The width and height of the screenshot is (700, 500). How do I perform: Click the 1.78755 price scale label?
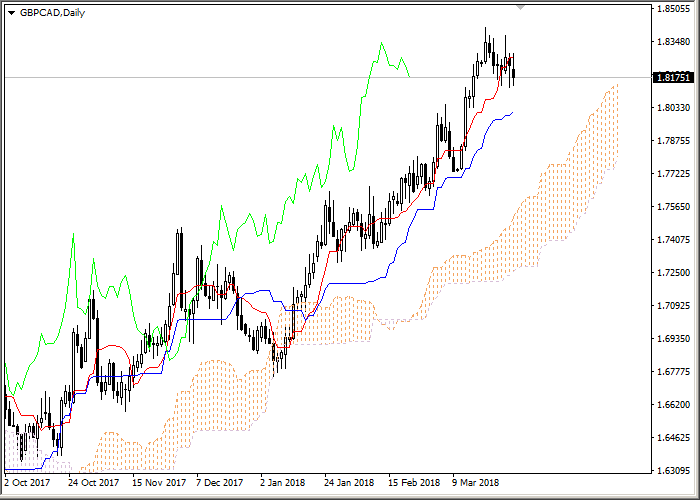674,141
